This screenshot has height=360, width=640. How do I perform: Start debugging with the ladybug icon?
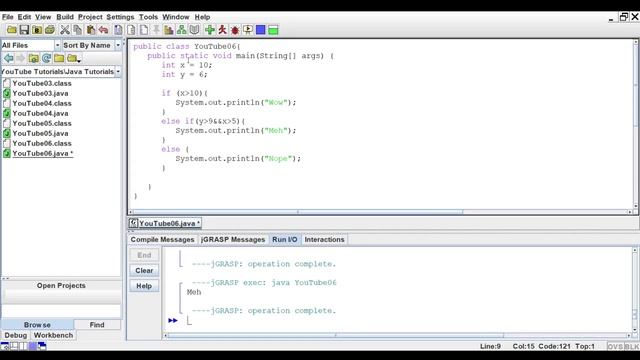[235, 30]
